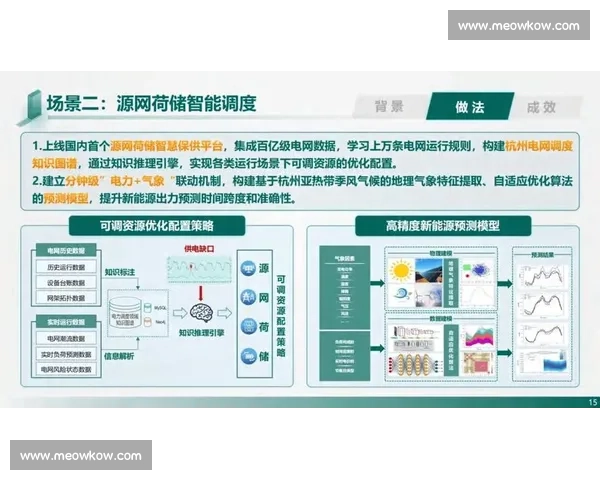The image size is (600, 480).
Task: Click the orange 预测模型 highlighted text
Action: pos(66,198)
